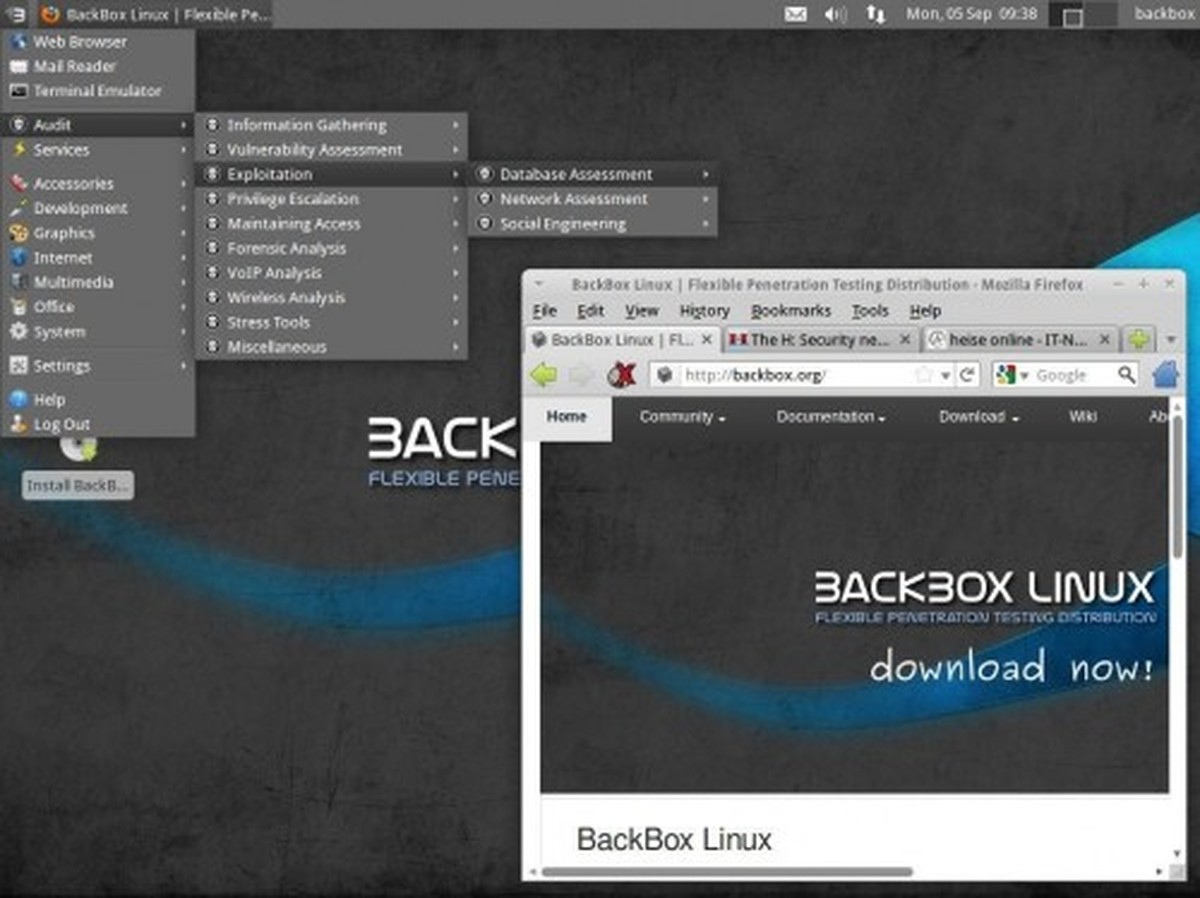Click the Help icon in the menu
Viewport: 1200px width, 898px height.
(x=17, y=399)
